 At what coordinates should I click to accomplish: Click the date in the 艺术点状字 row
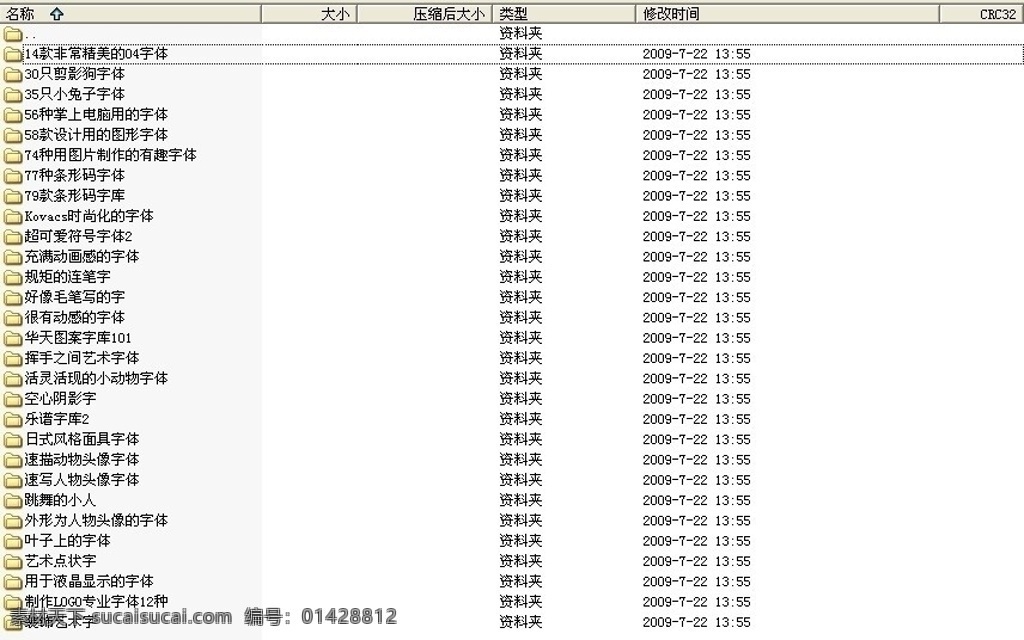[696, 561]
